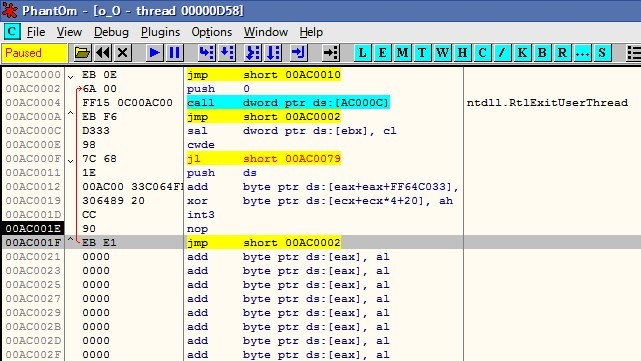Open Call stack with K button
The image size is (641, 361).
tap(522, 53)
